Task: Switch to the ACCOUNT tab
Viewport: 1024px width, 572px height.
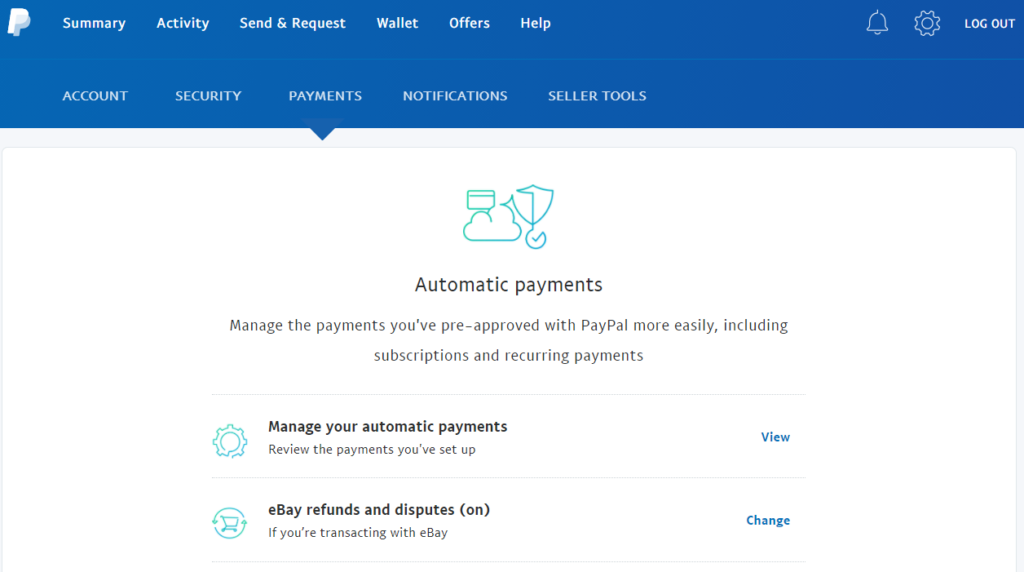Action: pyautogui.click(x=95, y=96)
